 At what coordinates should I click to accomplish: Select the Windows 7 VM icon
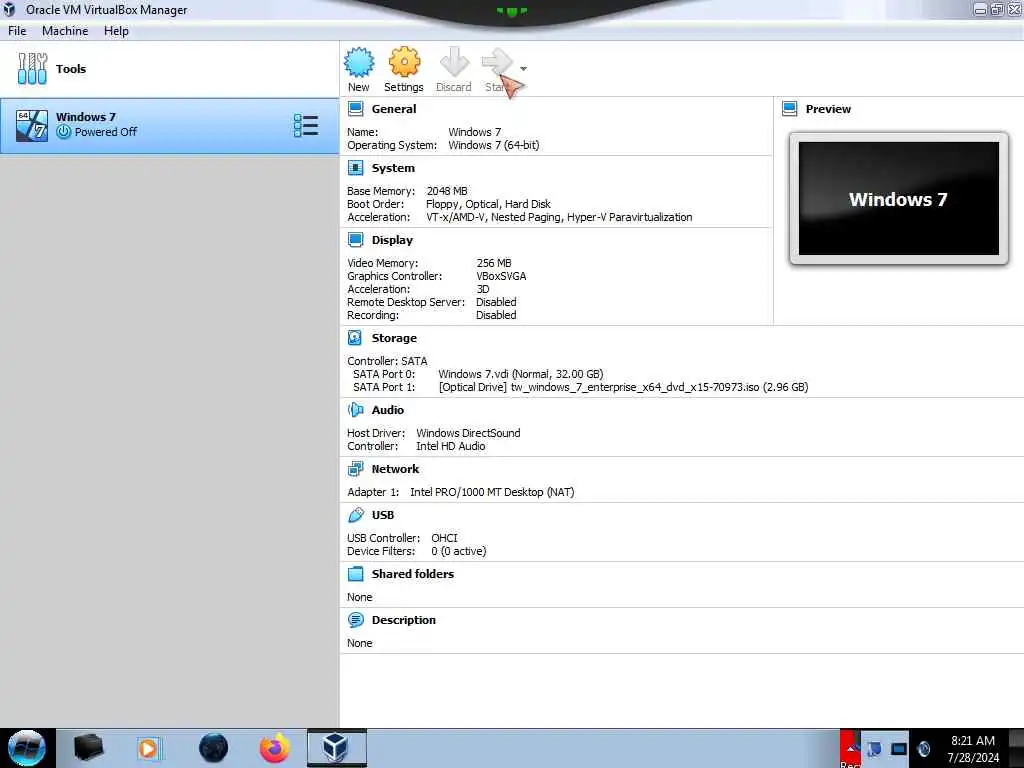tap(32, 125)
